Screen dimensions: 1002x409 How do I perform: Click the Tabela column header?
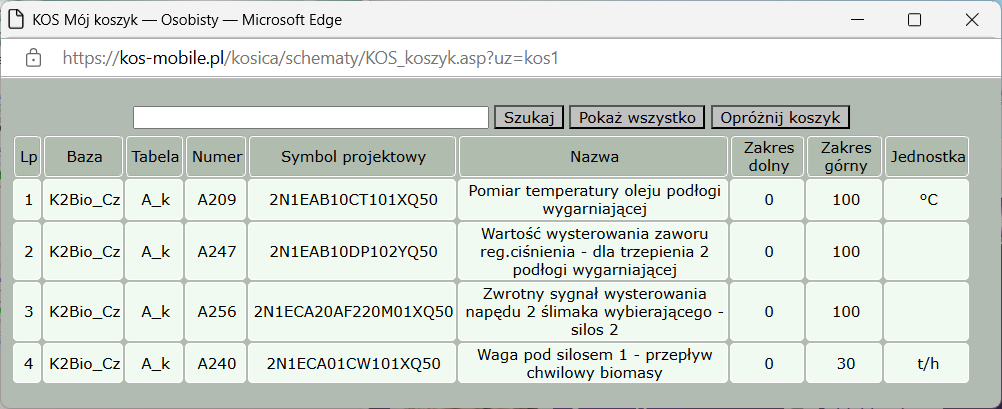155,157
